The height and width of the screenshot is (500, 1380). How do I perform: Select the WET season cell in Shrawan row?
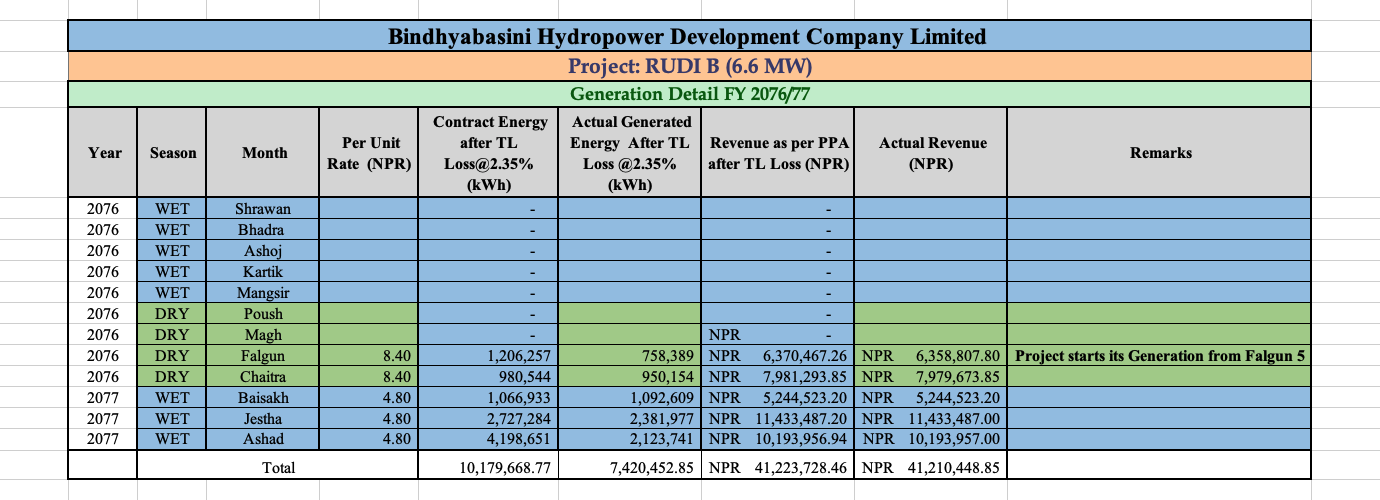coord(173,209)
